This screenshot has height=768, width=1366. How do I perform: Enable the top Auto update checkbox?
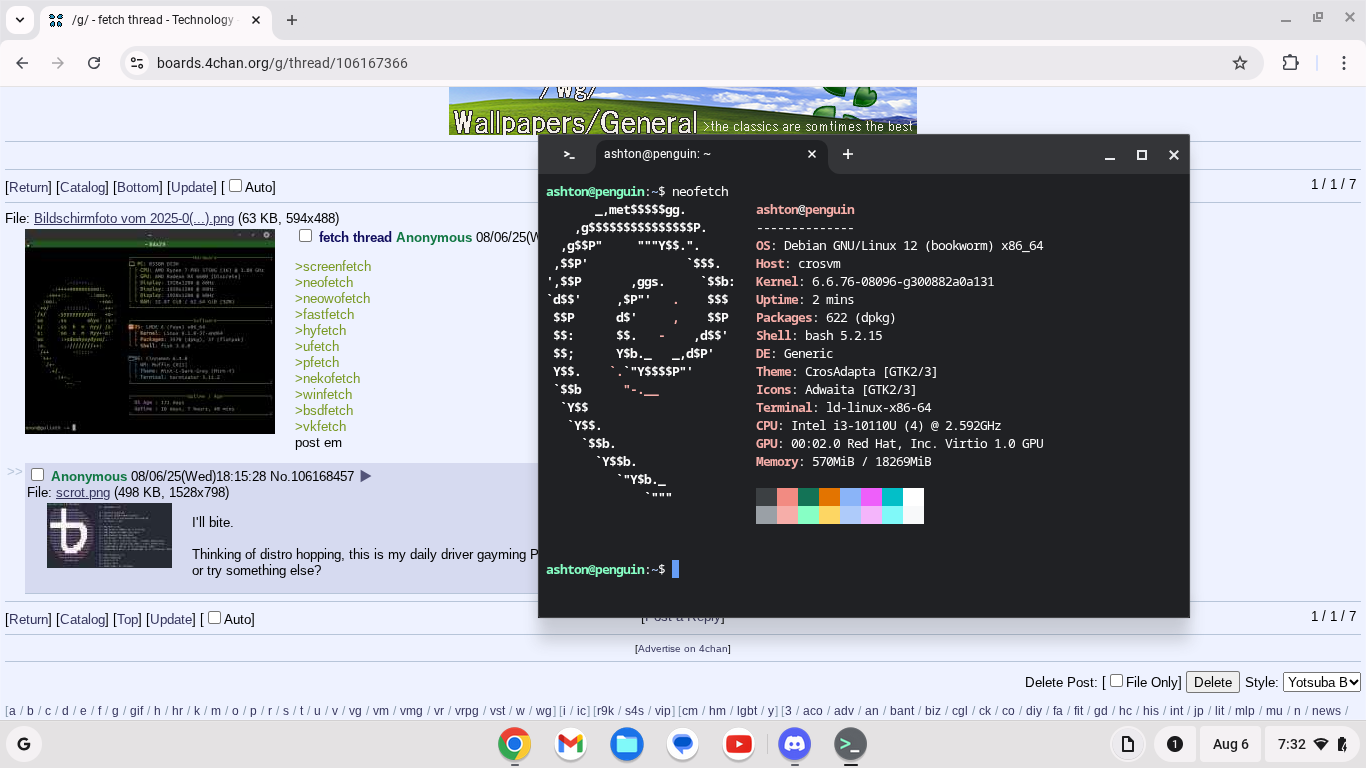coord(235,186)
